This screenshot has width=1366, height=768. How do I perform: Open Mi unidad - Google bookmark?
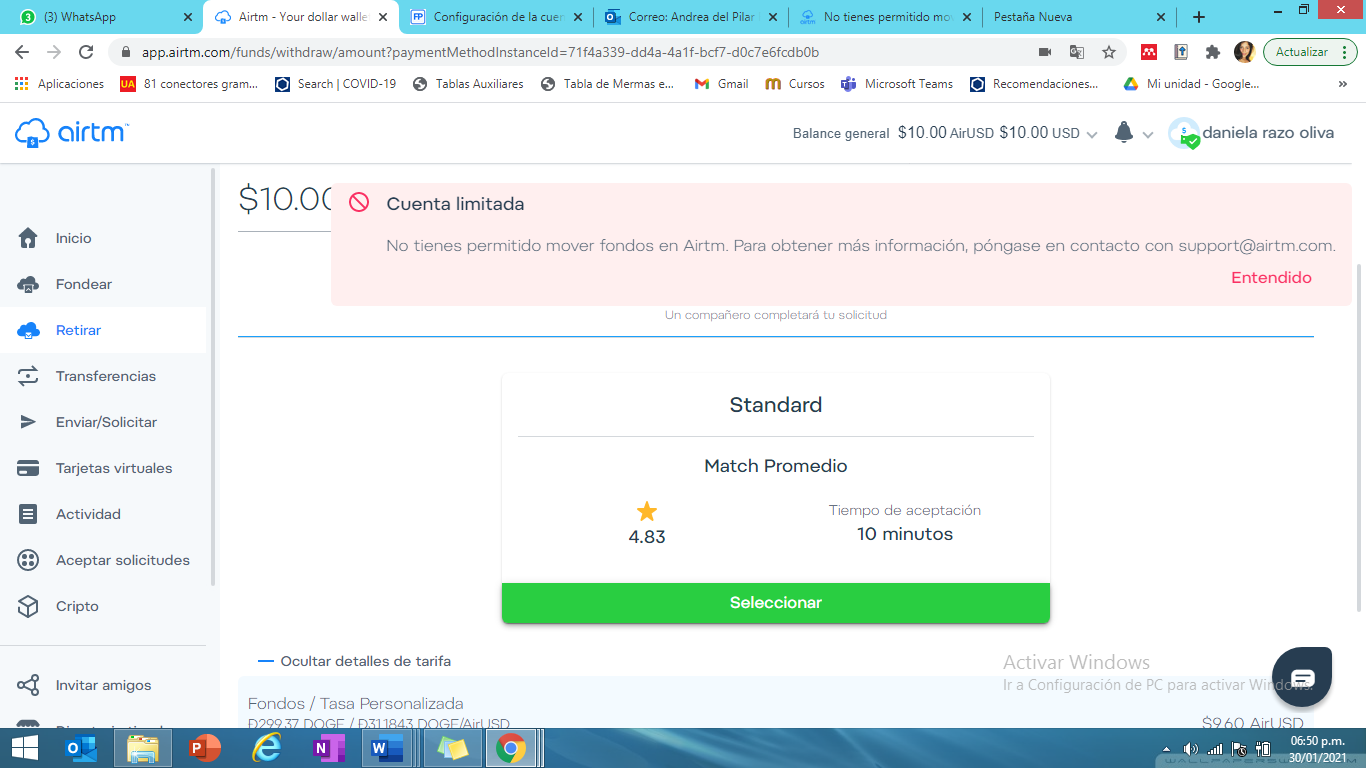point(1191,84)
